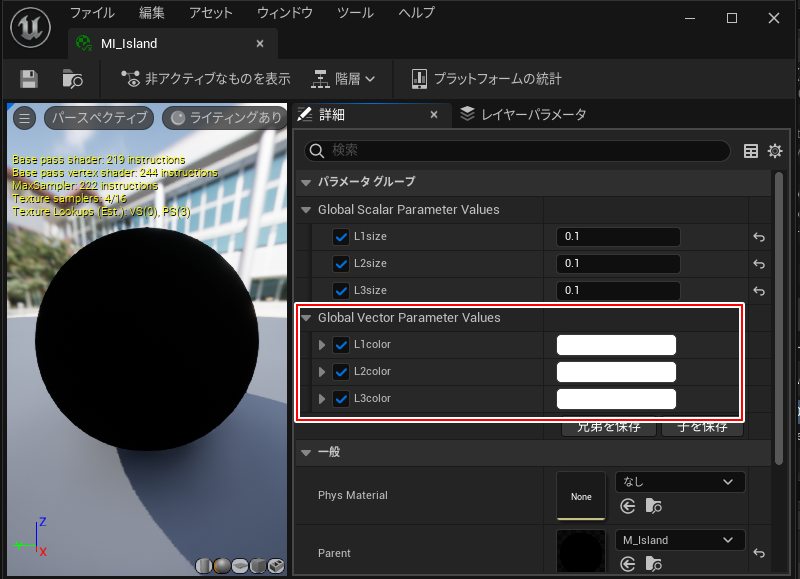This screenshot has width=800, height=579.
Task: Reset L1size to its default value
Action: pyautogui.click(x=759, y=237)
